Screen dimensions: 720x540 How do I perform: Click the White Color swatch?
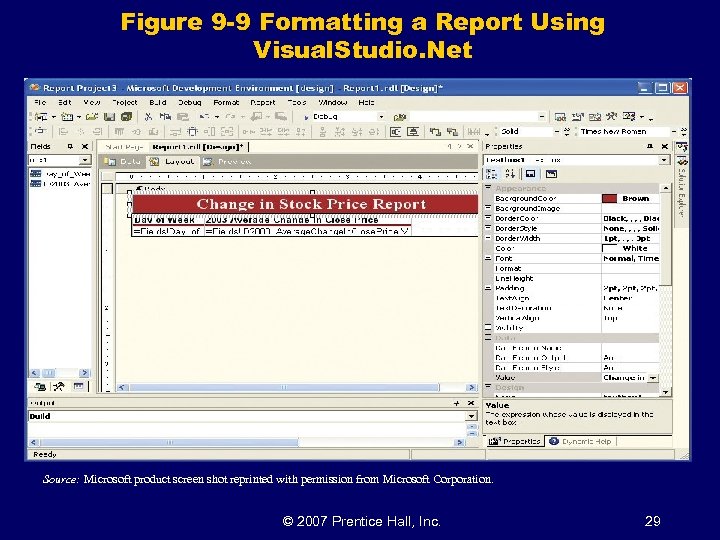(609, 248)
